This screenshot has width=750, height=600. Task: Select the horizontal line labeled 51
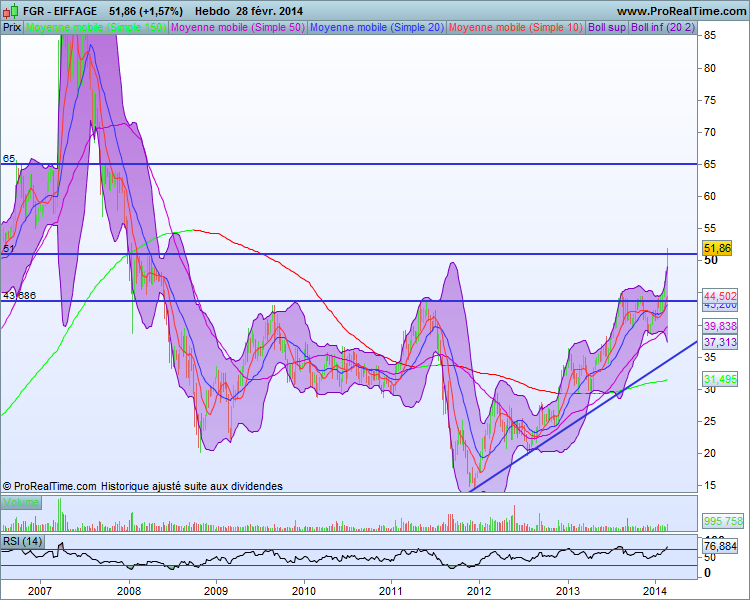[x=349, y=254]
